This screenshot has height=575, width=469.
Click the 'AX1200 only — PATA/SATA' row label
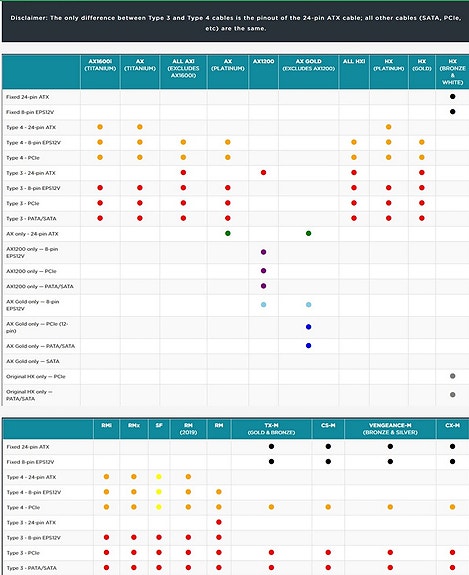click(40, 286)
